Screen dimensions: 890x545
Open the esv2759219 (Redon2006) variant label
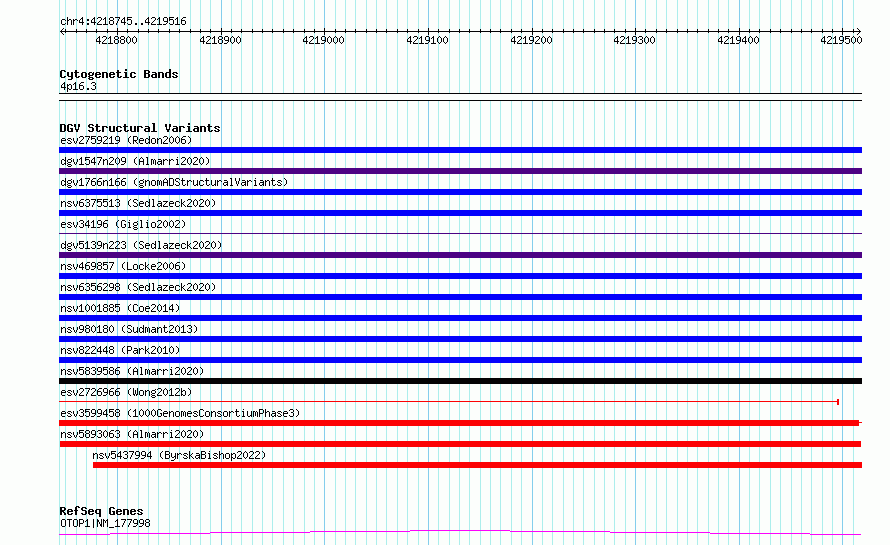[x=126, y=140]
